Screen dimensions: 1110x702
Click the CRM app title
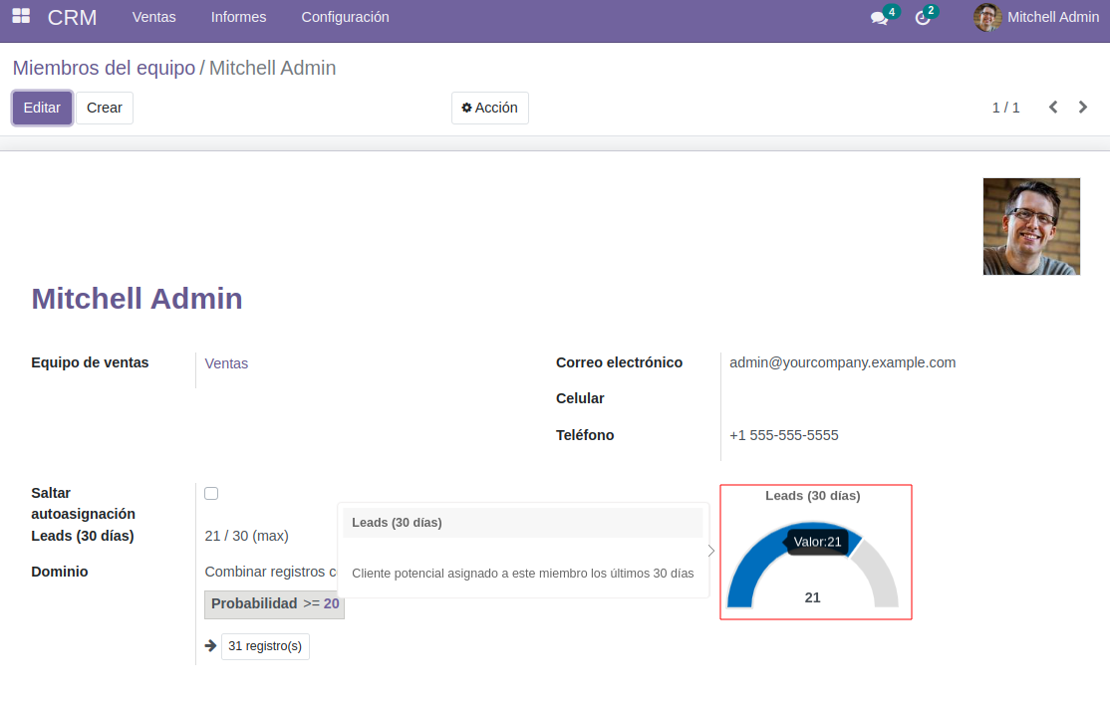(x=72, y=17)
